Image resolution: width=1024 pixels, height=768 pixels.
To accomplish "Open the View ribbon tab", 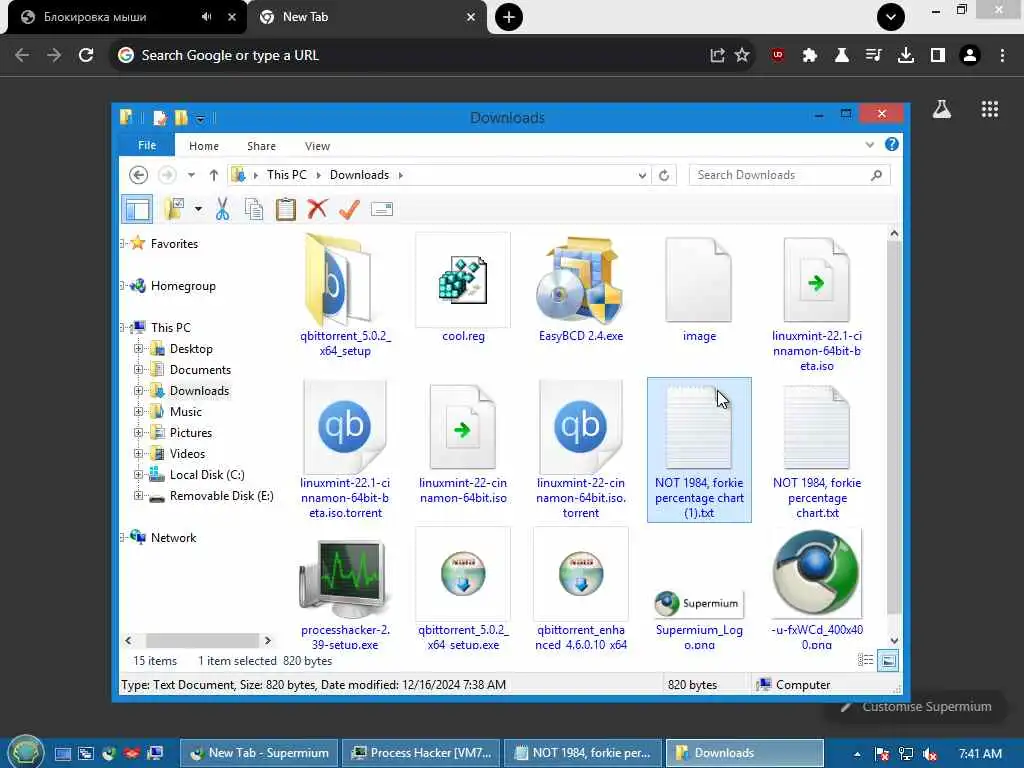I will point(317,146).
